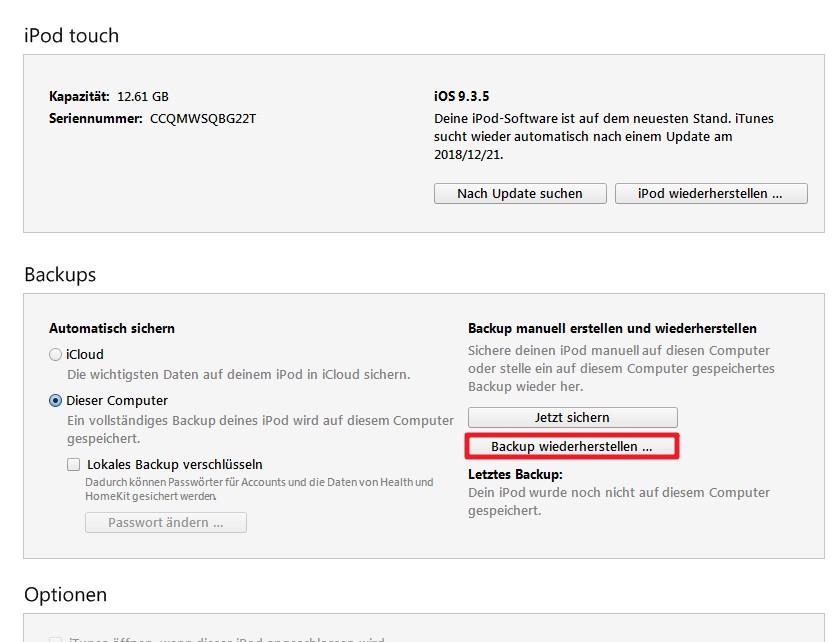Start backup with Jetzt sichern
Image resolution: width=832 pixels, height=642 pixels.
(x=573, y=418)
